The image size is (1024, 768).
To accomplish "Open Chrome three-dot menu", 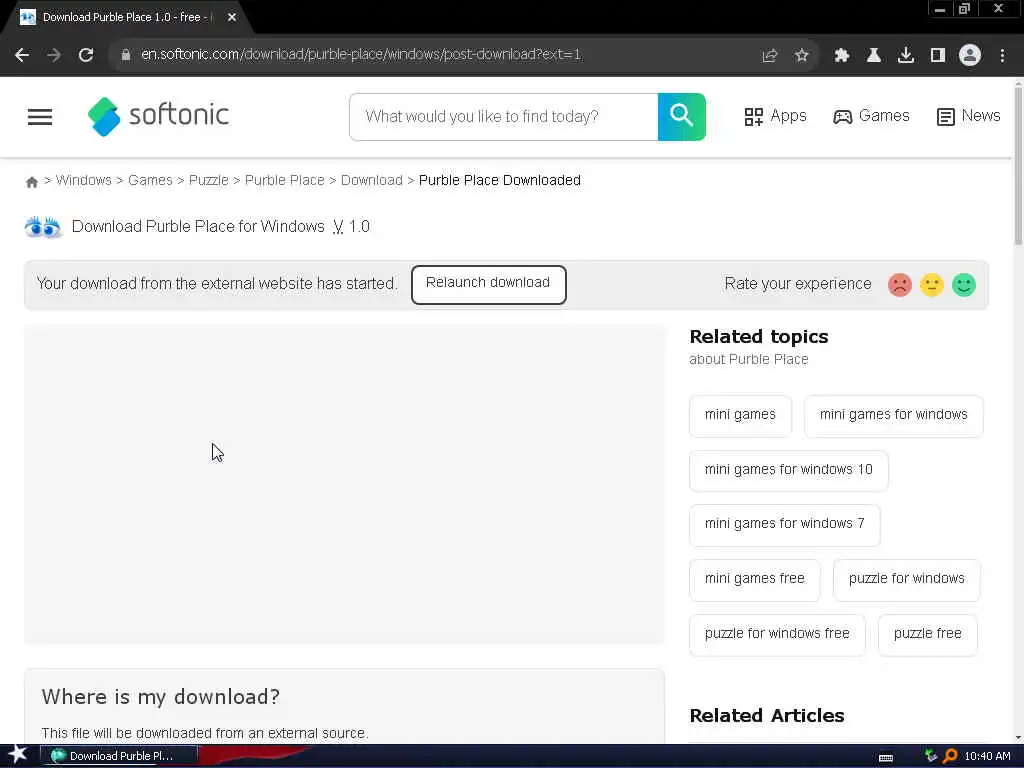I will 1002,56.
